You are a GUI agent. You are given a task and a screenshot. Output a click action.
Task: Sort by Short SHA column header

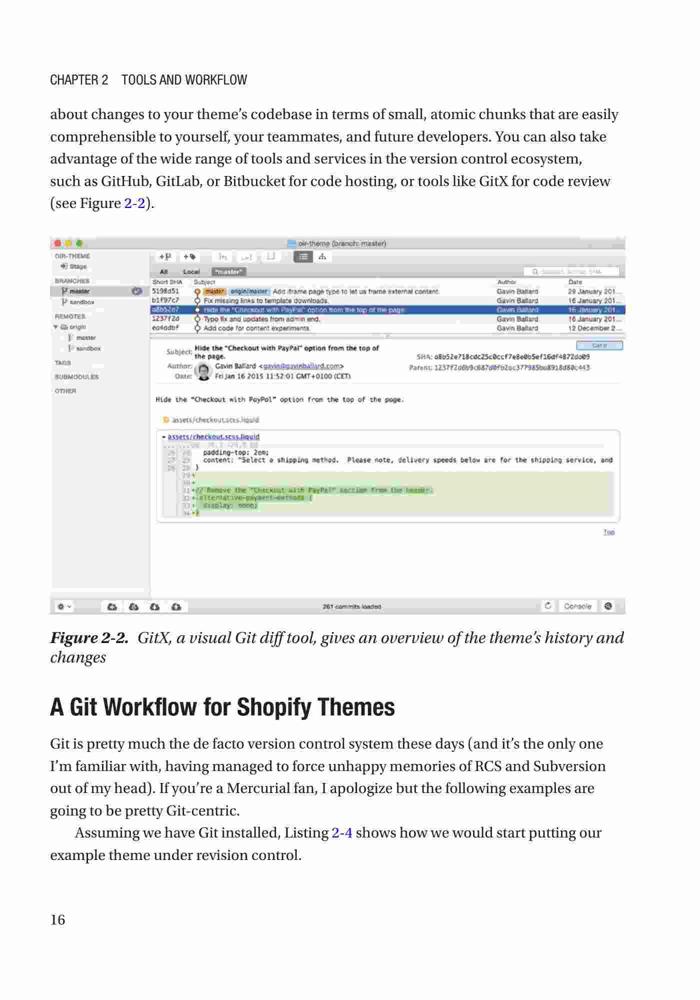[x=167, y=282]
